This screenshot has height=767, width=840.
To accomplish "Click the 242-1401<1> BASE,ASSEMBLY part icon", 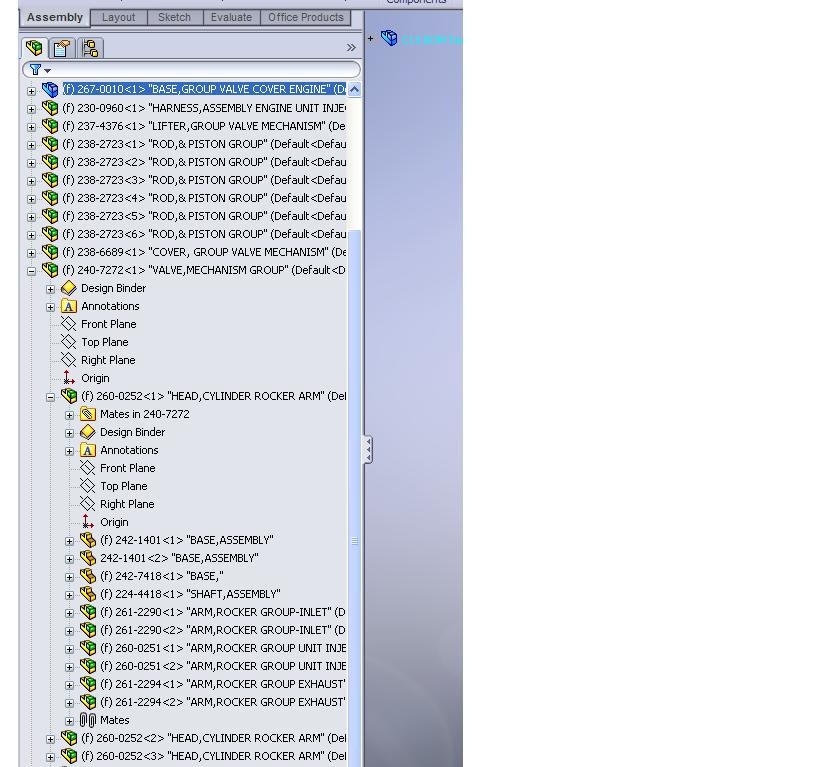I will click(x=88, y=540).
